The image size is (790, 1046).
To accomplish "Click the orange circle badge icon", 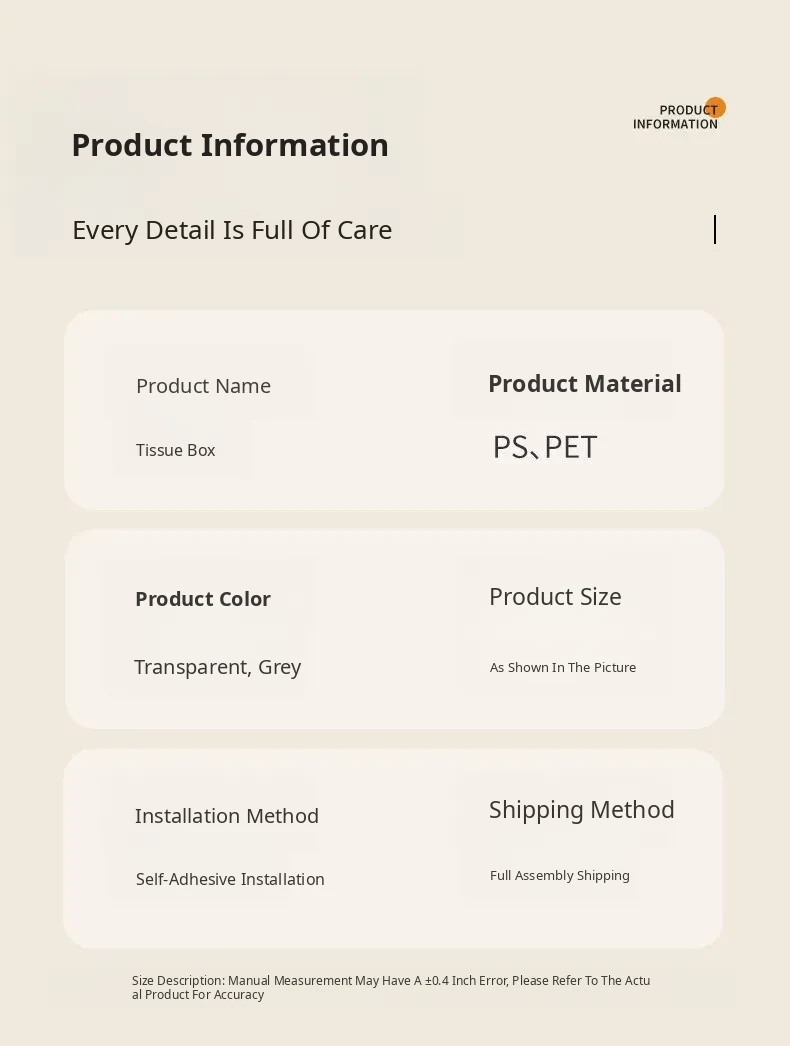I will tap(716, 106).
